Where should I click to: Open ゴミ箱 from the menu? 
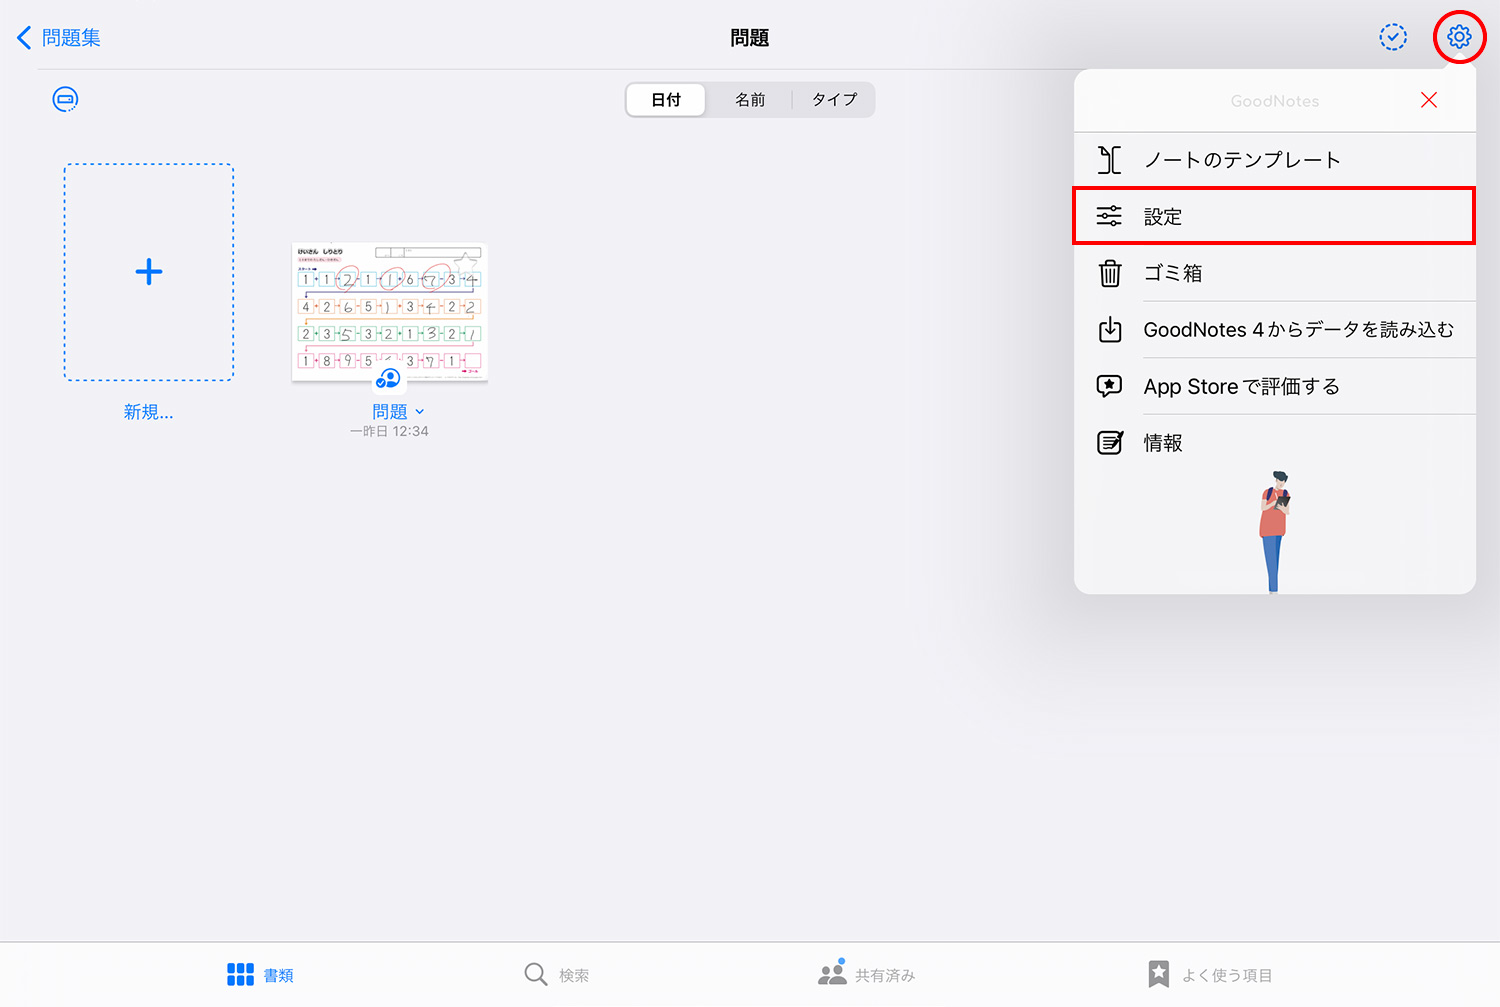pyautogui.click(x=1275, y=273)
